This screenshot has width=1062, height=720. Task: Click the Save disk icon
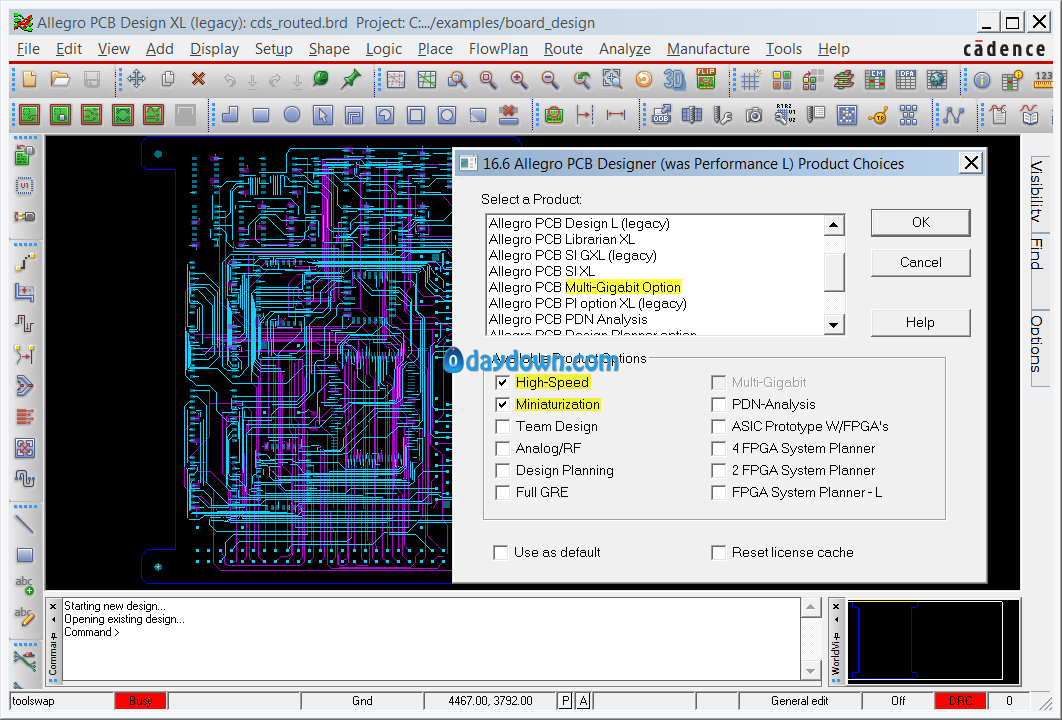[91, 79]
